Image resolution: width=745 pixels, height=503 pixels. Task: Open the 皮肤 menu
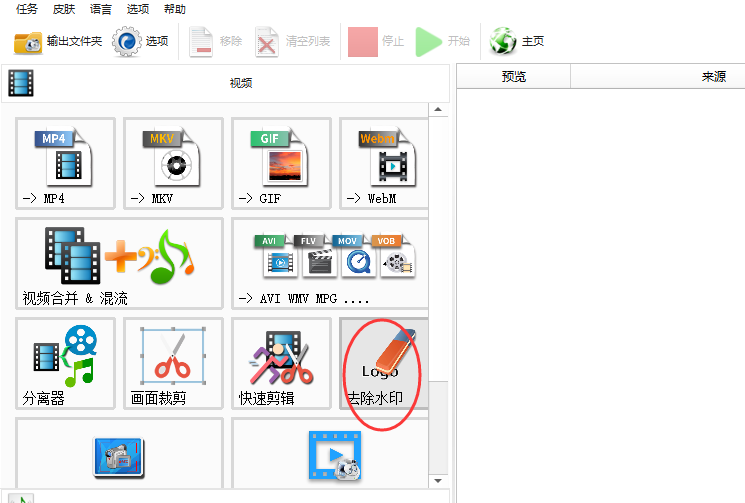coord(64,9)
